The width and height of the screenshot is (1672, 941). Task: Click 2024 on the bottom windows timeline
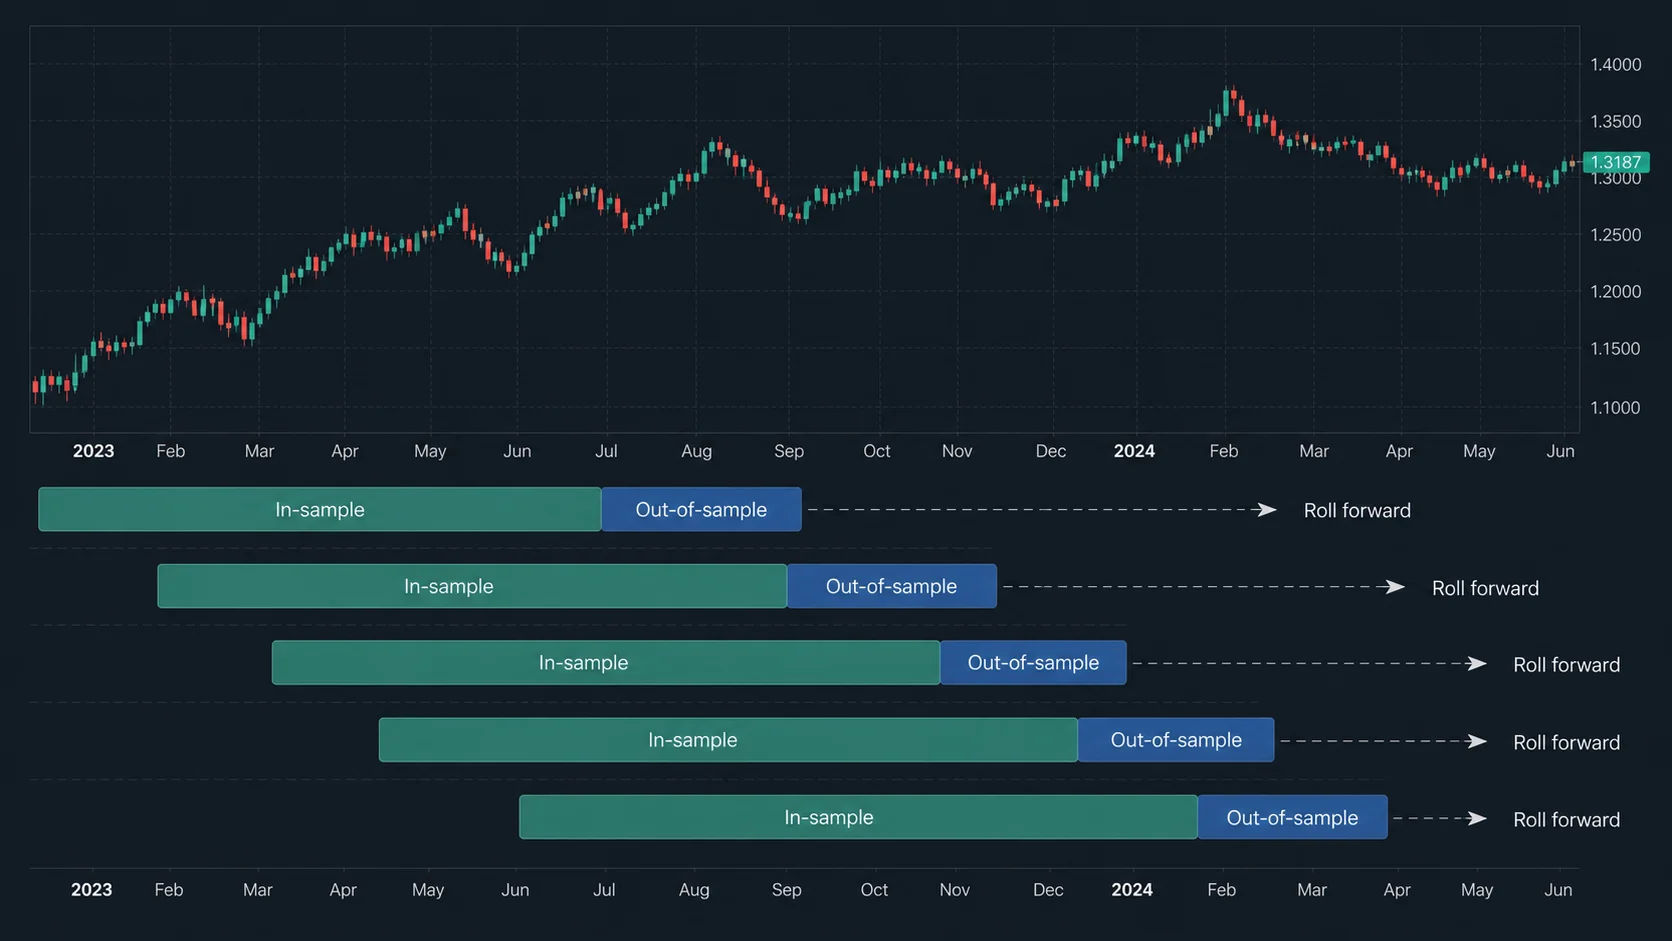(1132, 890)
